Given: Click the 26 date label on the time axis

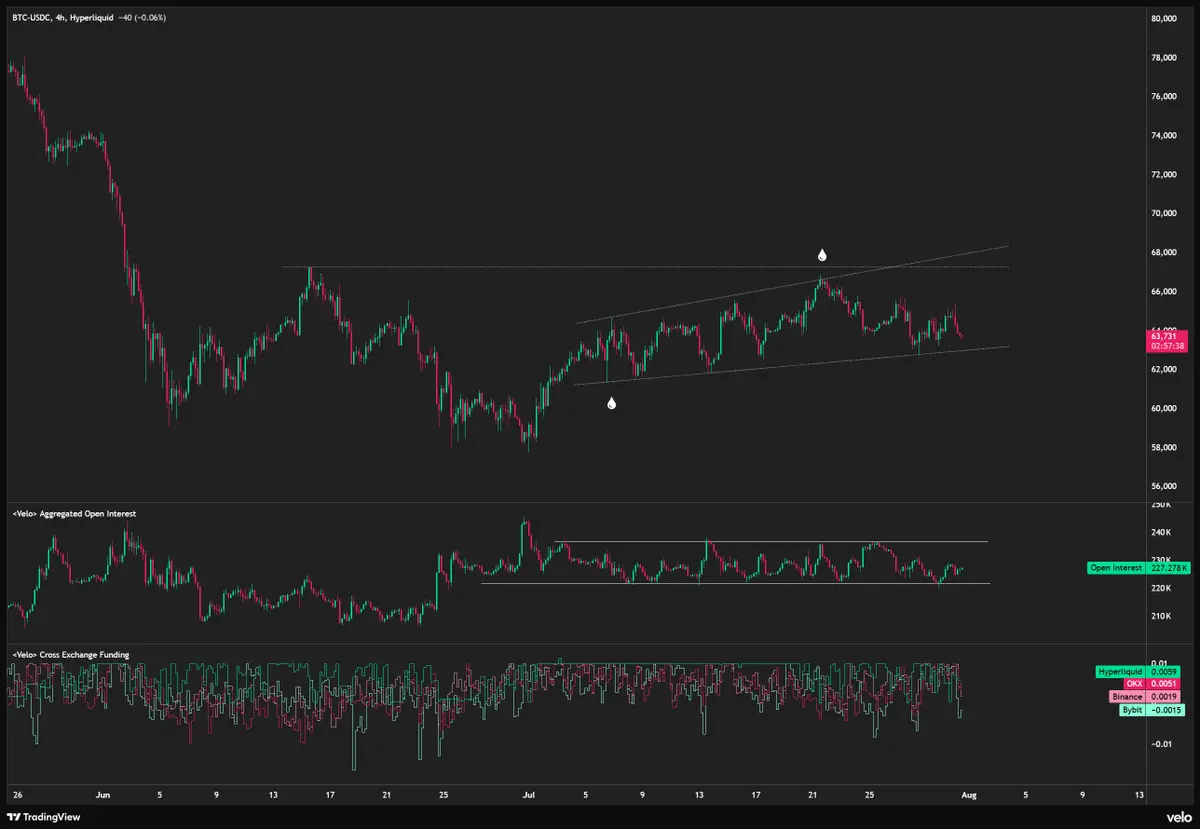Looking at the screenshot, I should [18, 794].
